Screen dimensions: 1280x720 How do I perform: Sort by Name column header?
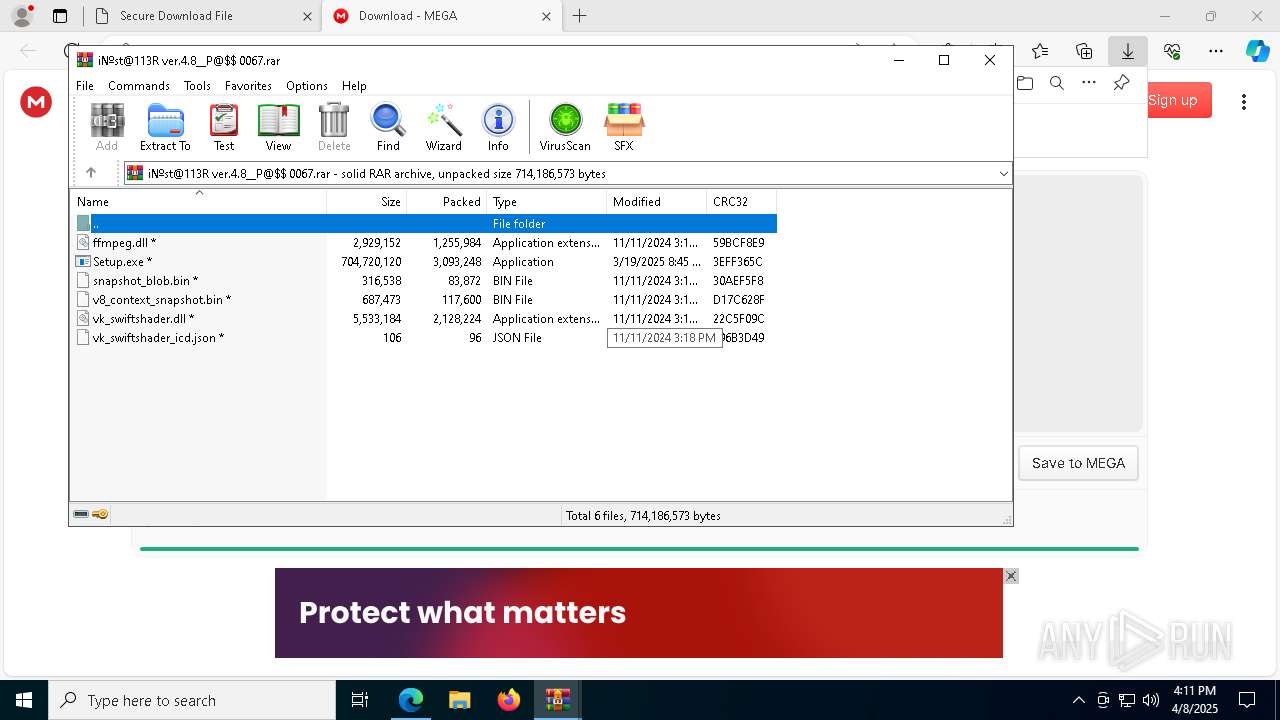tap(199, 201)
